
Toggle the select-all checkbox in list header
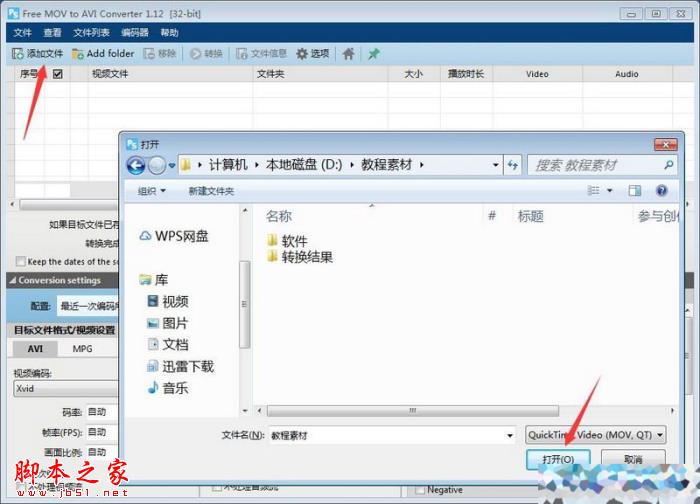click(x=58, y=74)
